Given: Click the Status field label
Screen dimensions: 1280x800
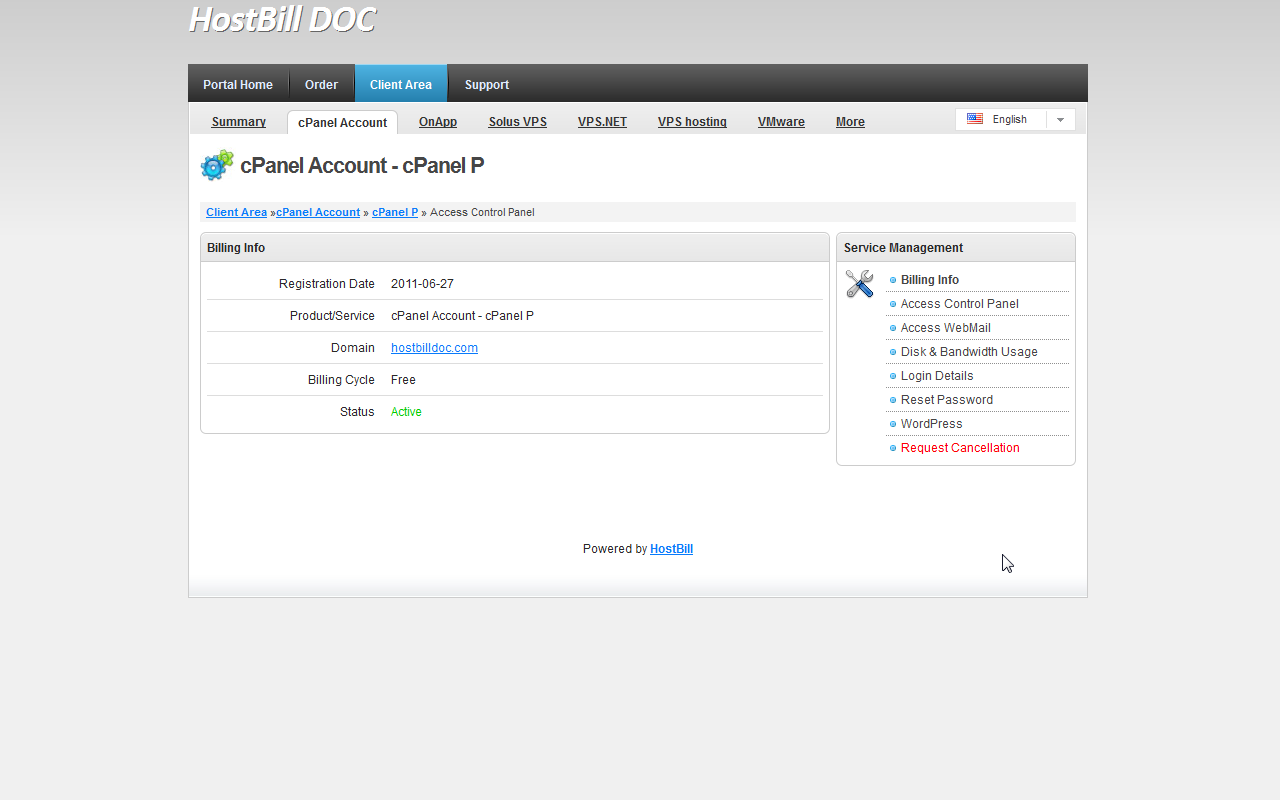Looking at the screenshot, I should (357, 412).
